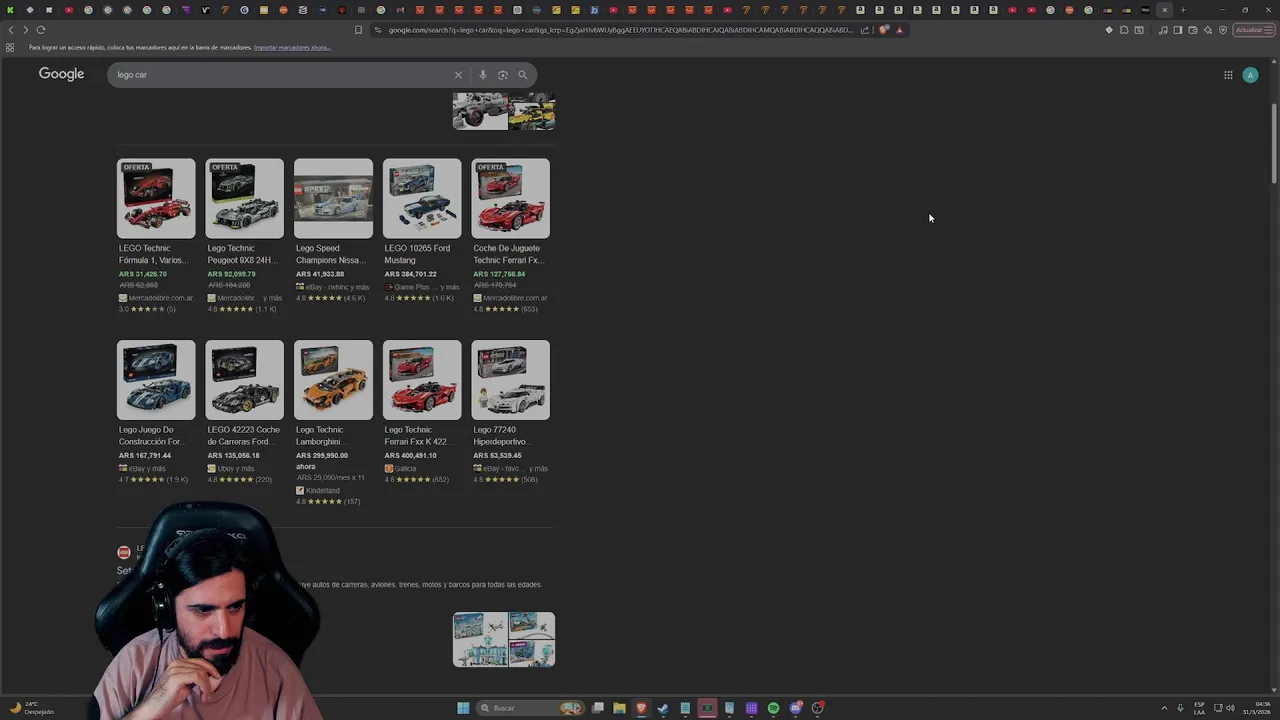The height and width of the screenshot is (720, 1280).
Task: Open Lego Technic Lamborghini product image
Action: click(x=333, y=380)
